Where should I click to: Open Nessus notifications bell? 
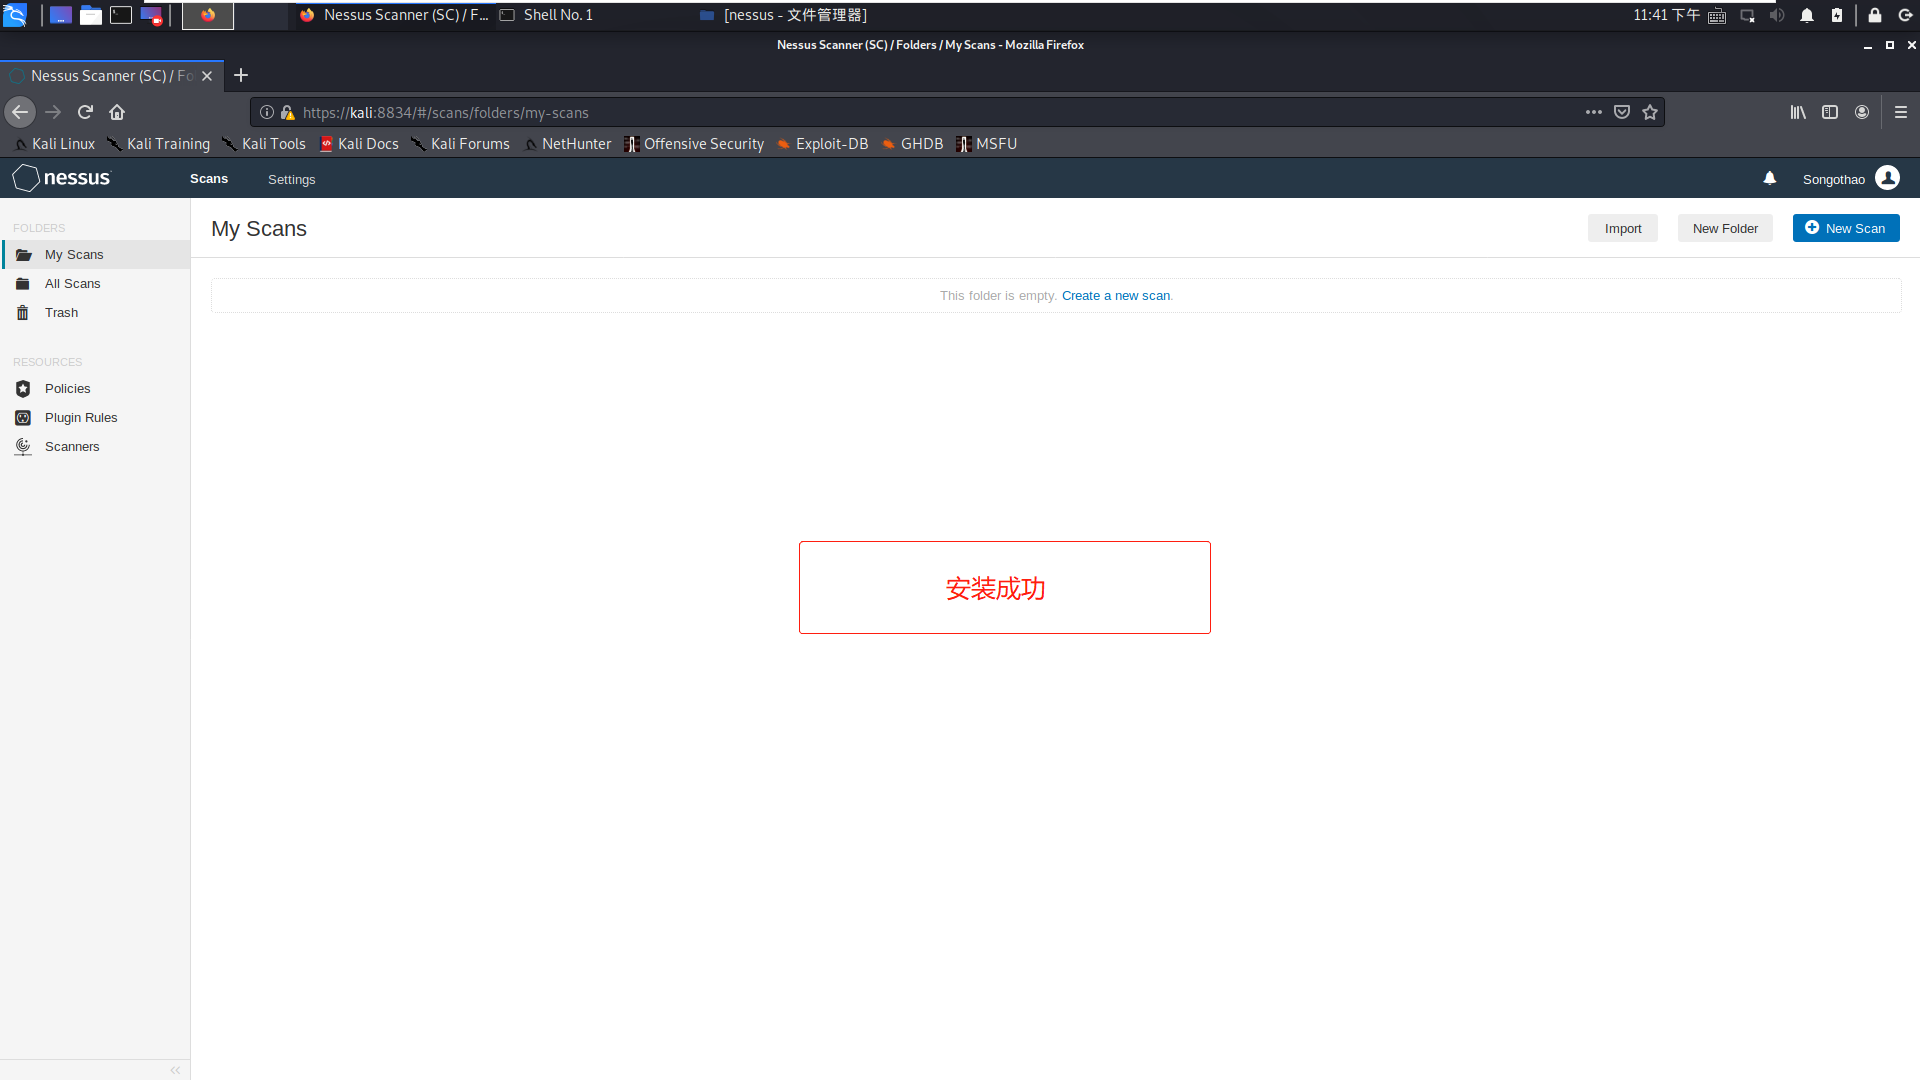[x=1770, y=178]
